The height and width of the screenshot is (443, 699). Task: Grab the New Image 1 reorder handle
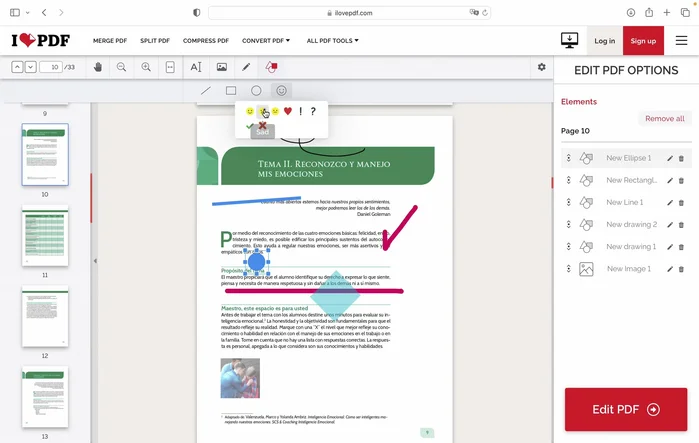(568, 269)
